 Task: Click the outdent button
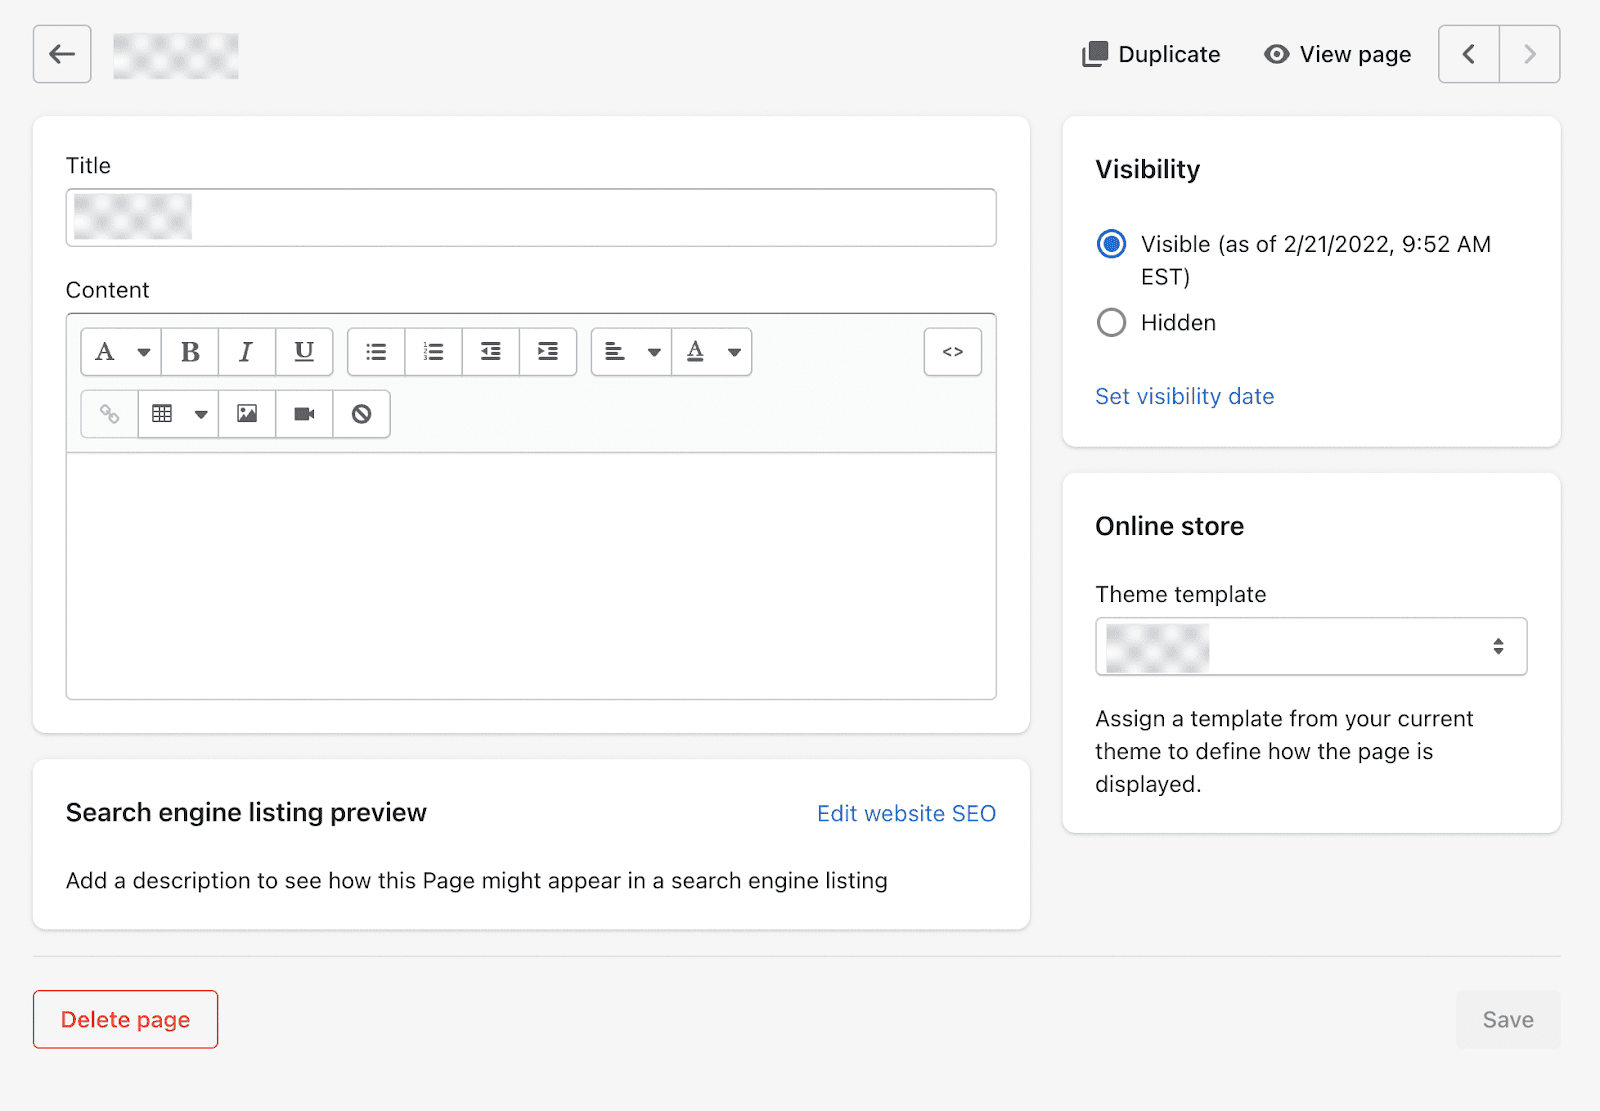490,352
